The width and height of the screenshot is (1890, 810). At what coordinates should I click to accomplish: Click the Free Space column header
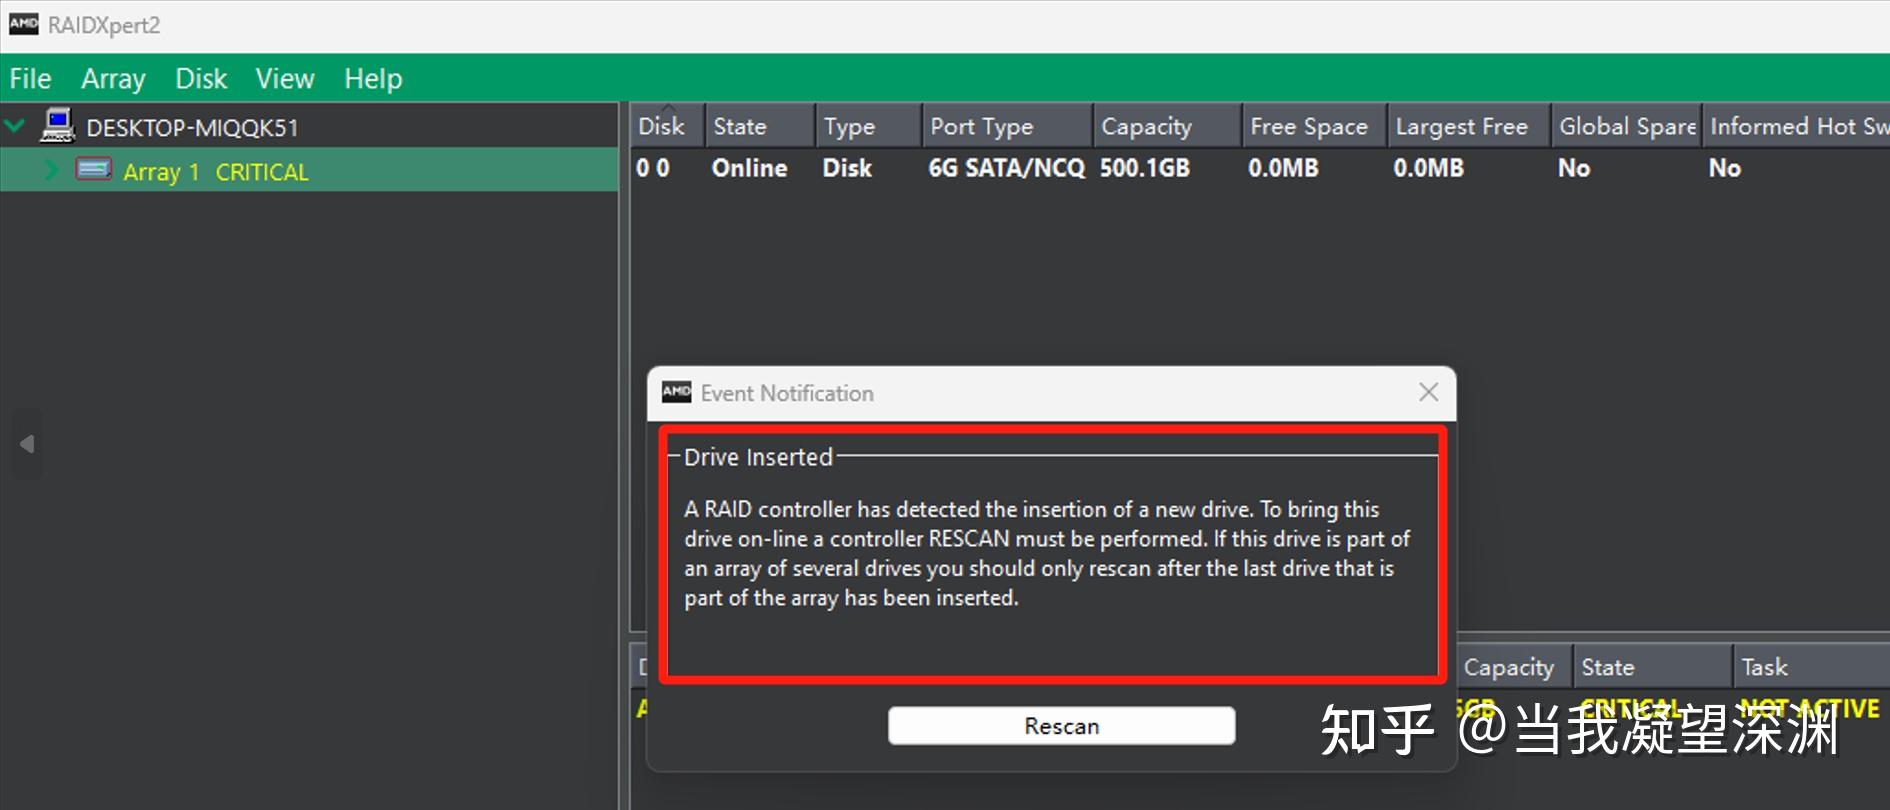click(x=1314, y=126)
